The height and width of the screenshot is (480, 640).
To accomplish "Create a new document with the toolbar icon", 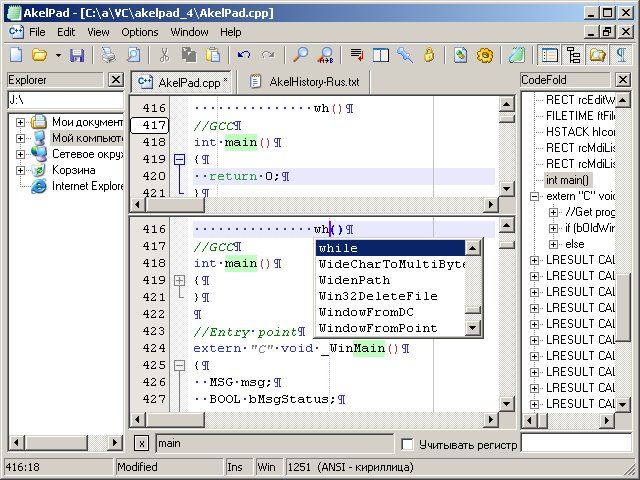I will [16, 55].
